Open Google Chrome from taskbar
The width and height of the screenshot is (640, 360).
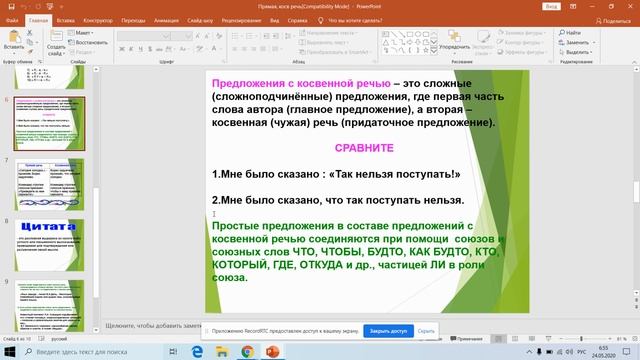[247, 351]
